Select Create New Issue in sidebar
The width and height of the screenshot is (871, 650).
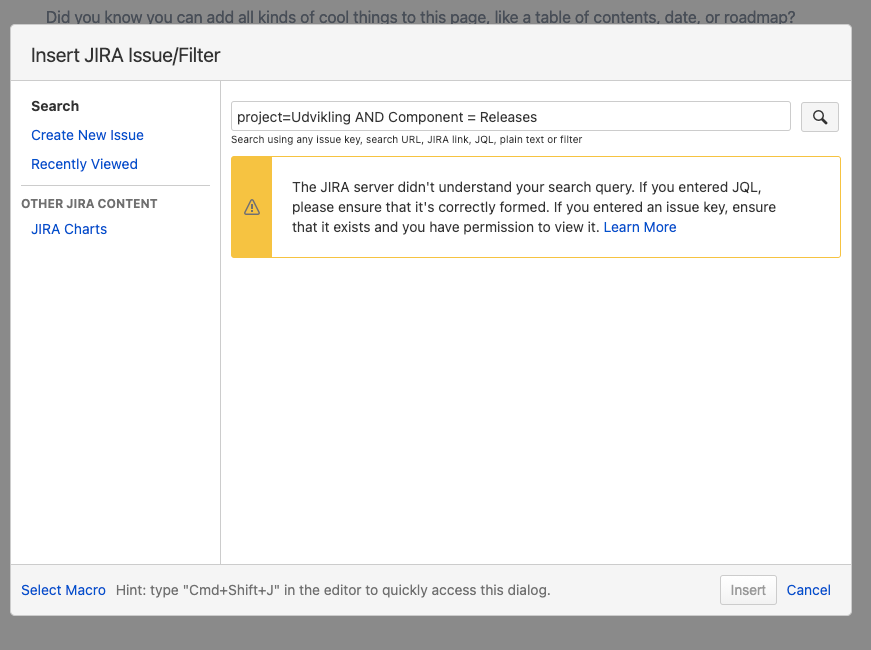pos(87,135)
